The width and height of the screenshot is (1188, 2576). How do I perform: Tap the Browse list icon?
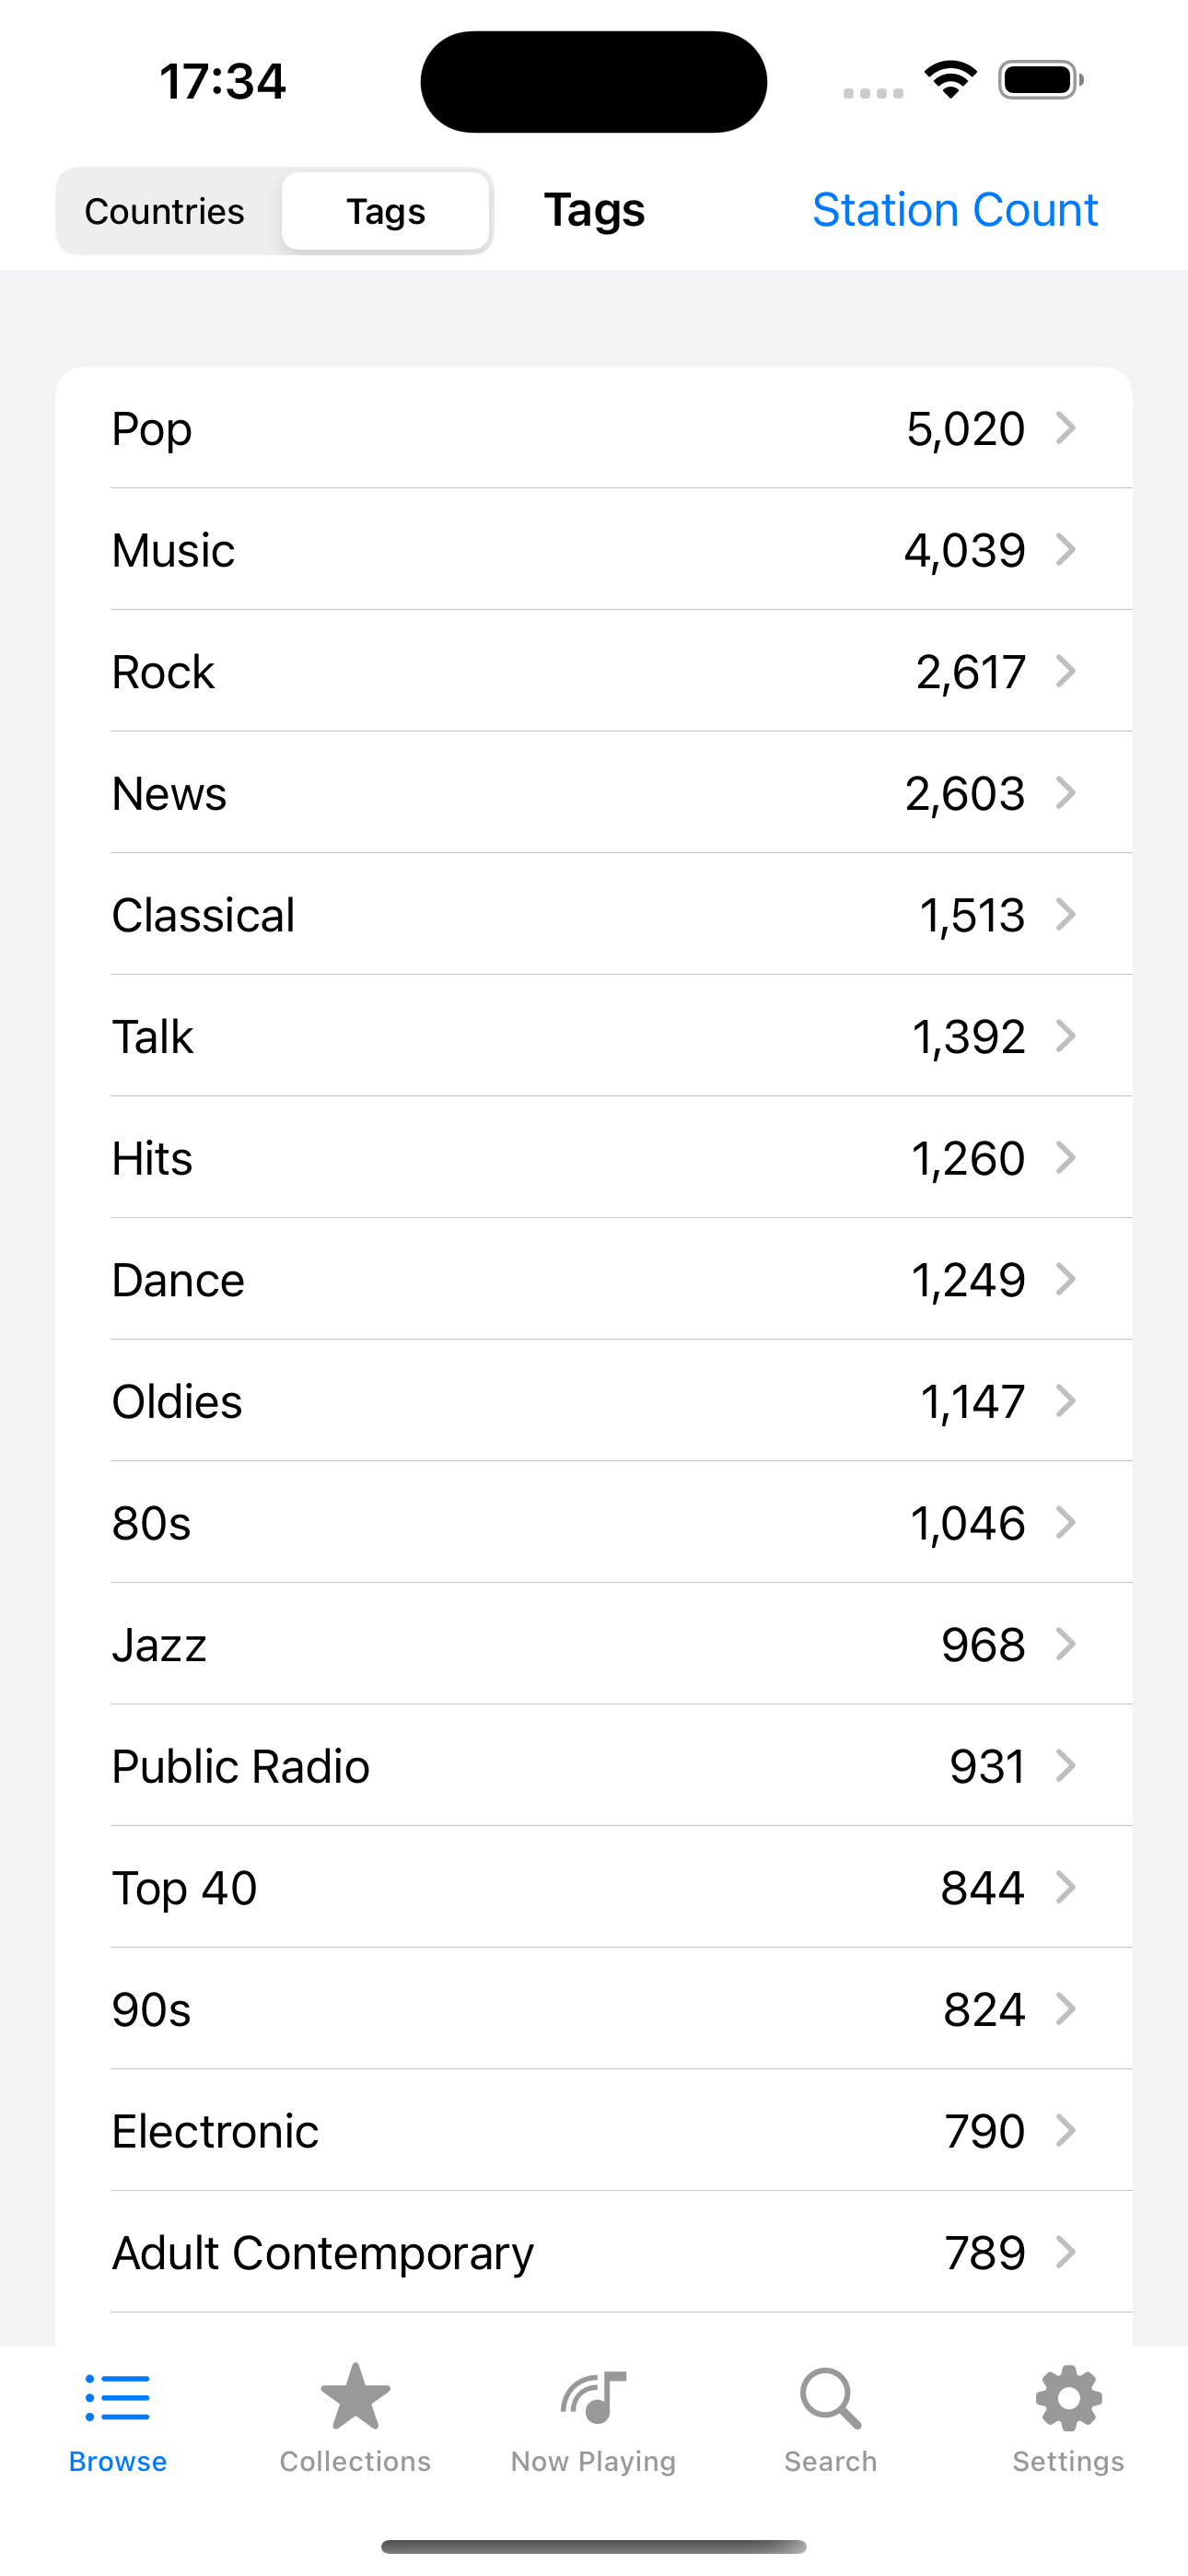[x=118, y=2398]
